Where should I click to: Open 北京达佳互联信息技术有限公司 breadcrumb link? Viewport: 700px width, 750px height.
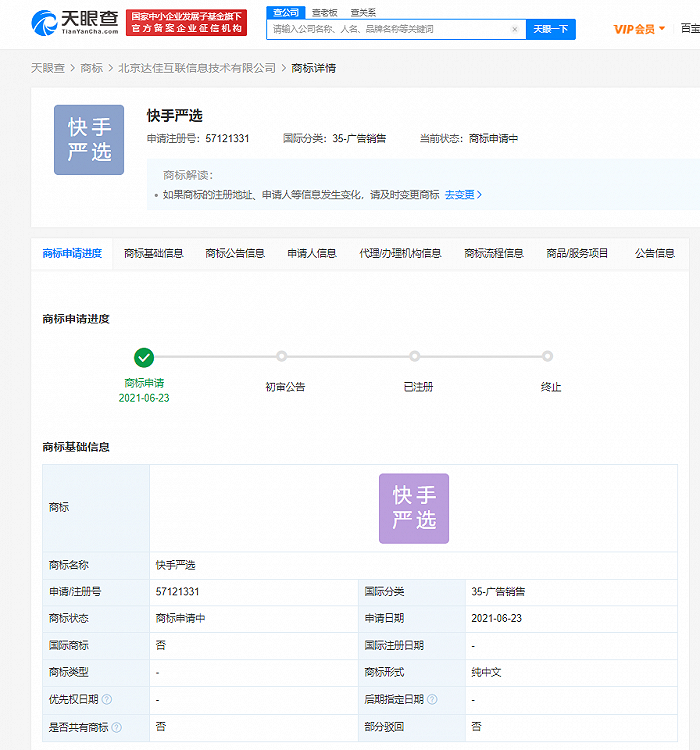click(197, 68)
